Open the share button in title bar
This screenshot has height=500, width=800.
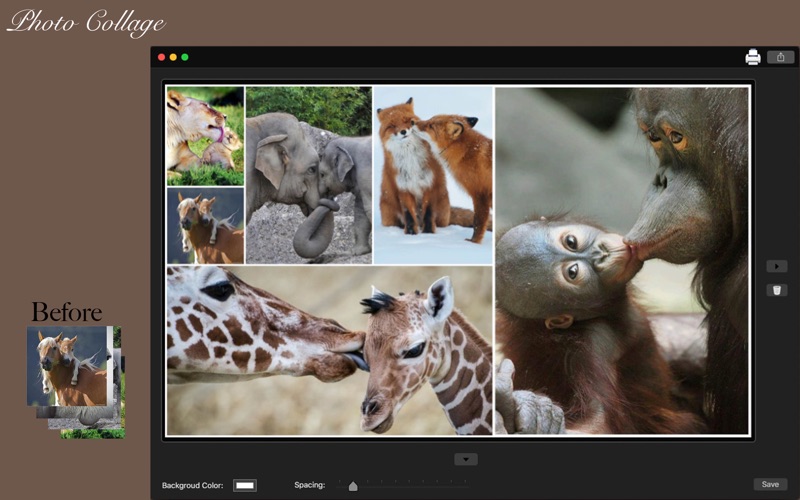click(780, 57)
